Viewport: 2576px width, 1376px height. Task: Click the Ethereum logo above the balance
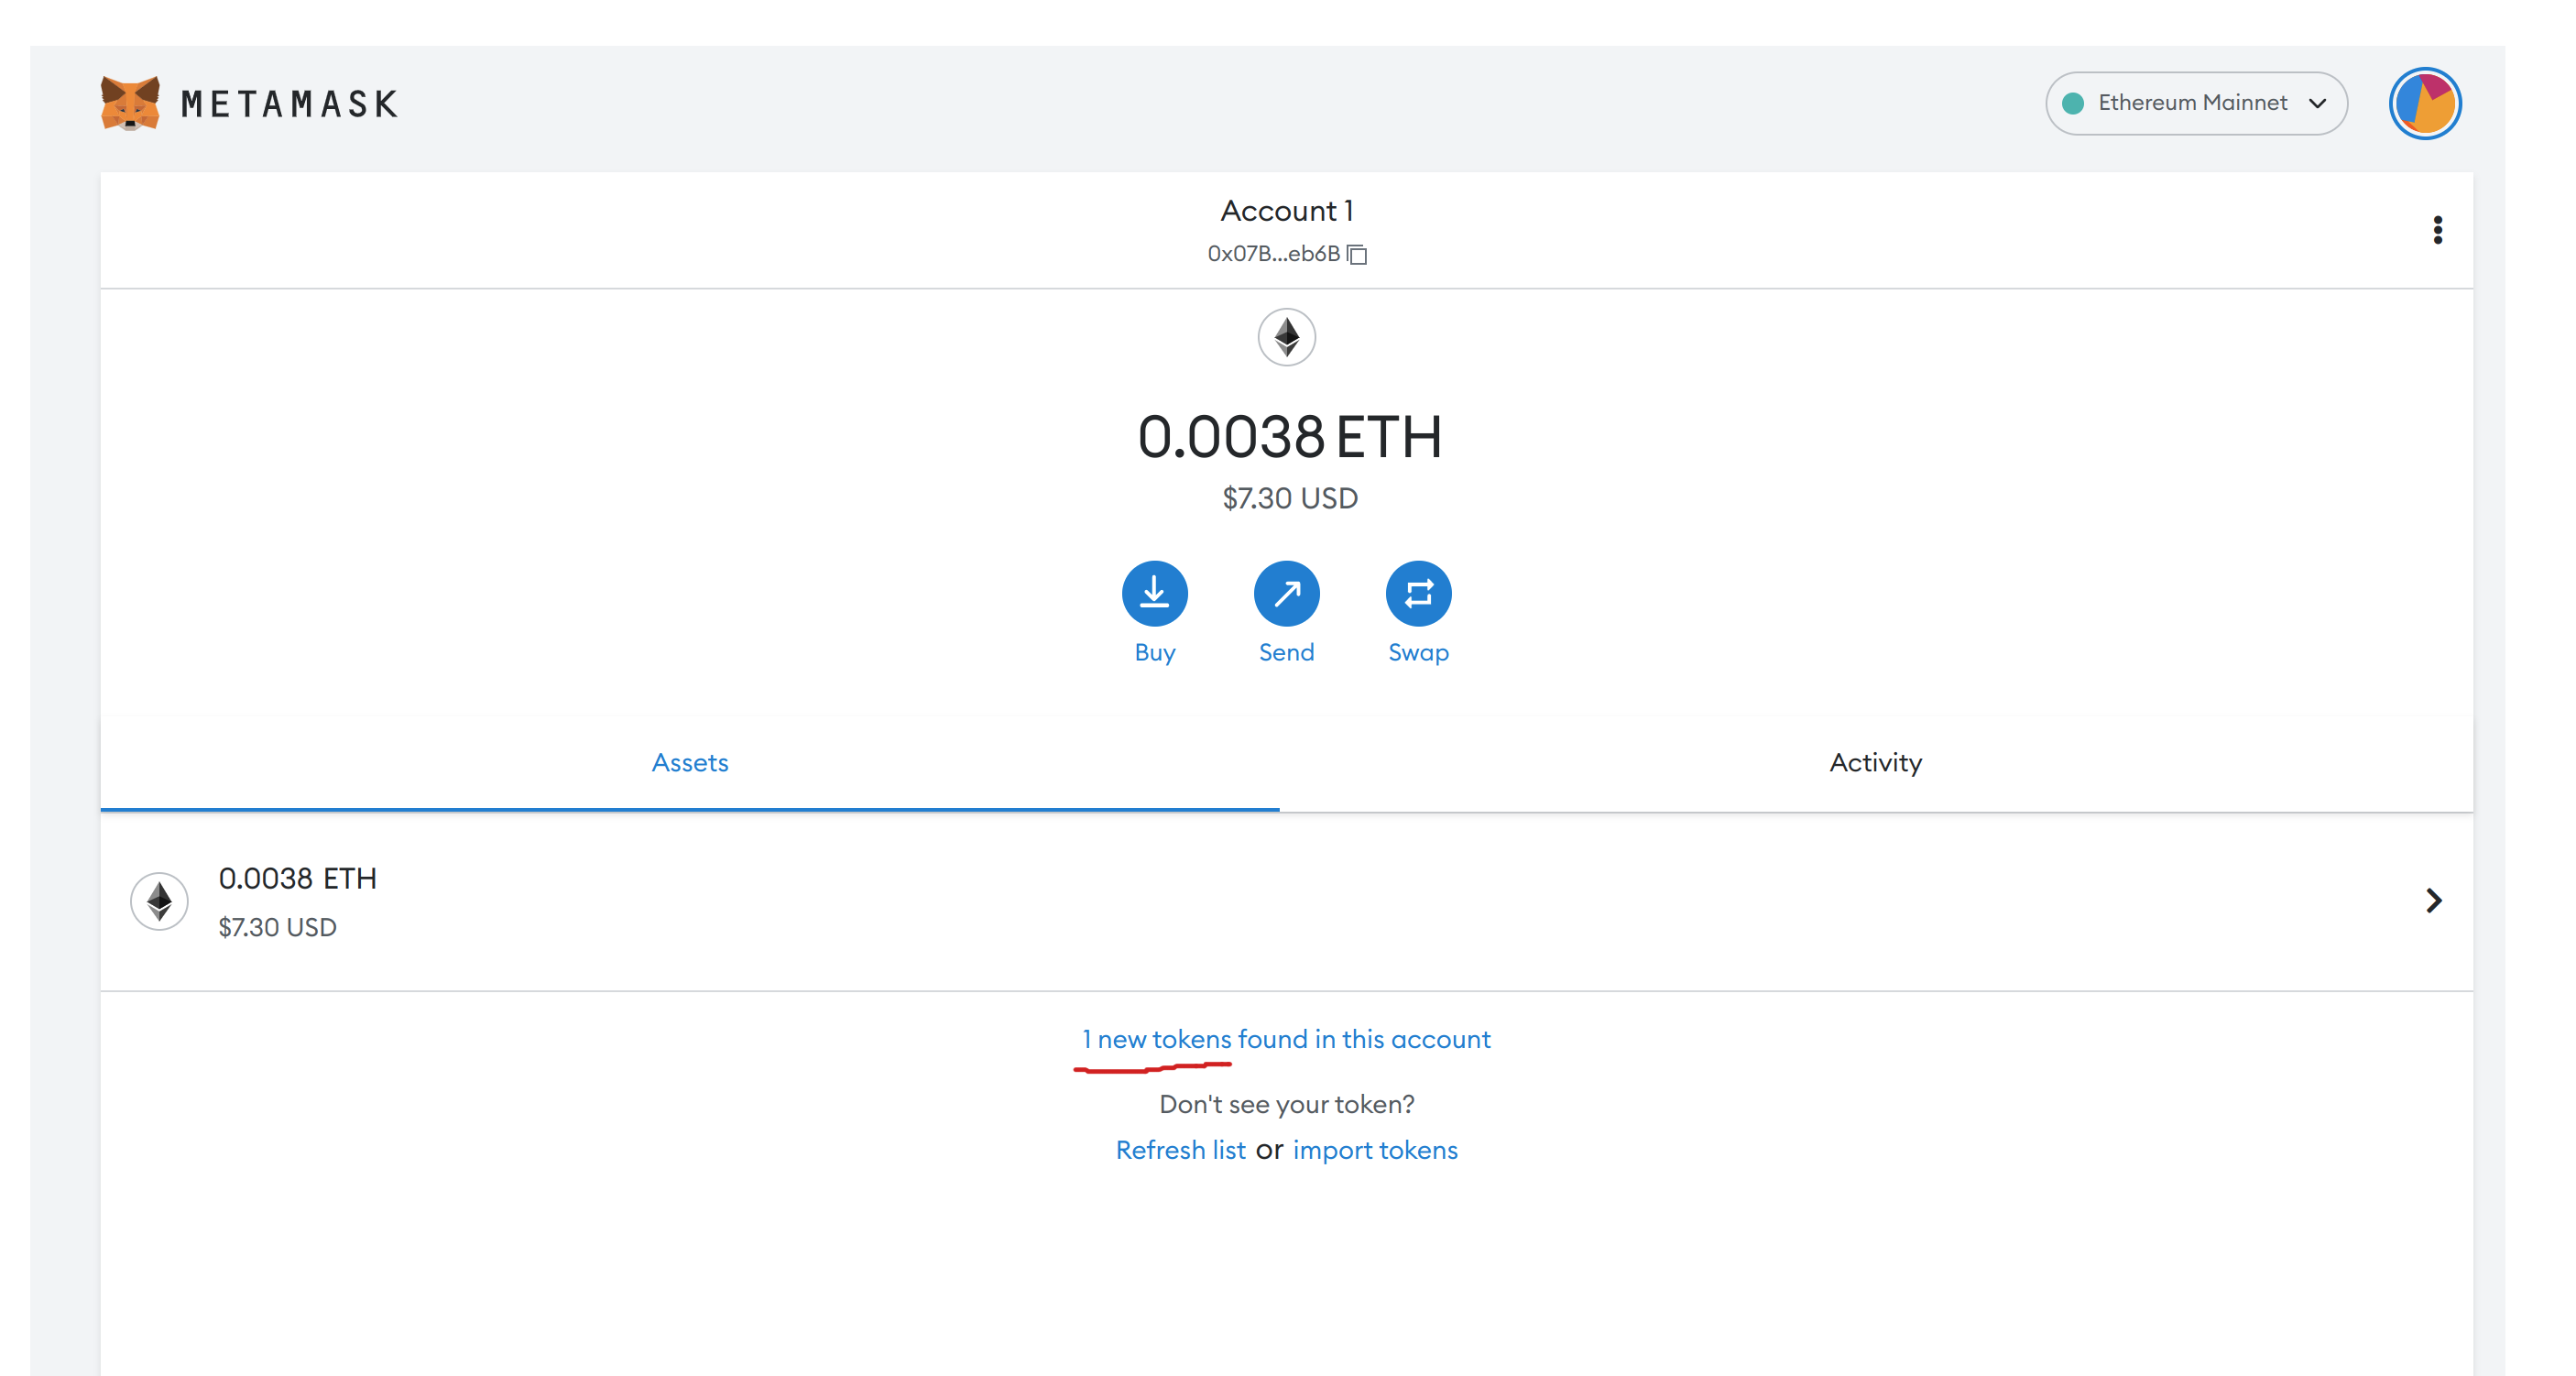click(1287, 338)
